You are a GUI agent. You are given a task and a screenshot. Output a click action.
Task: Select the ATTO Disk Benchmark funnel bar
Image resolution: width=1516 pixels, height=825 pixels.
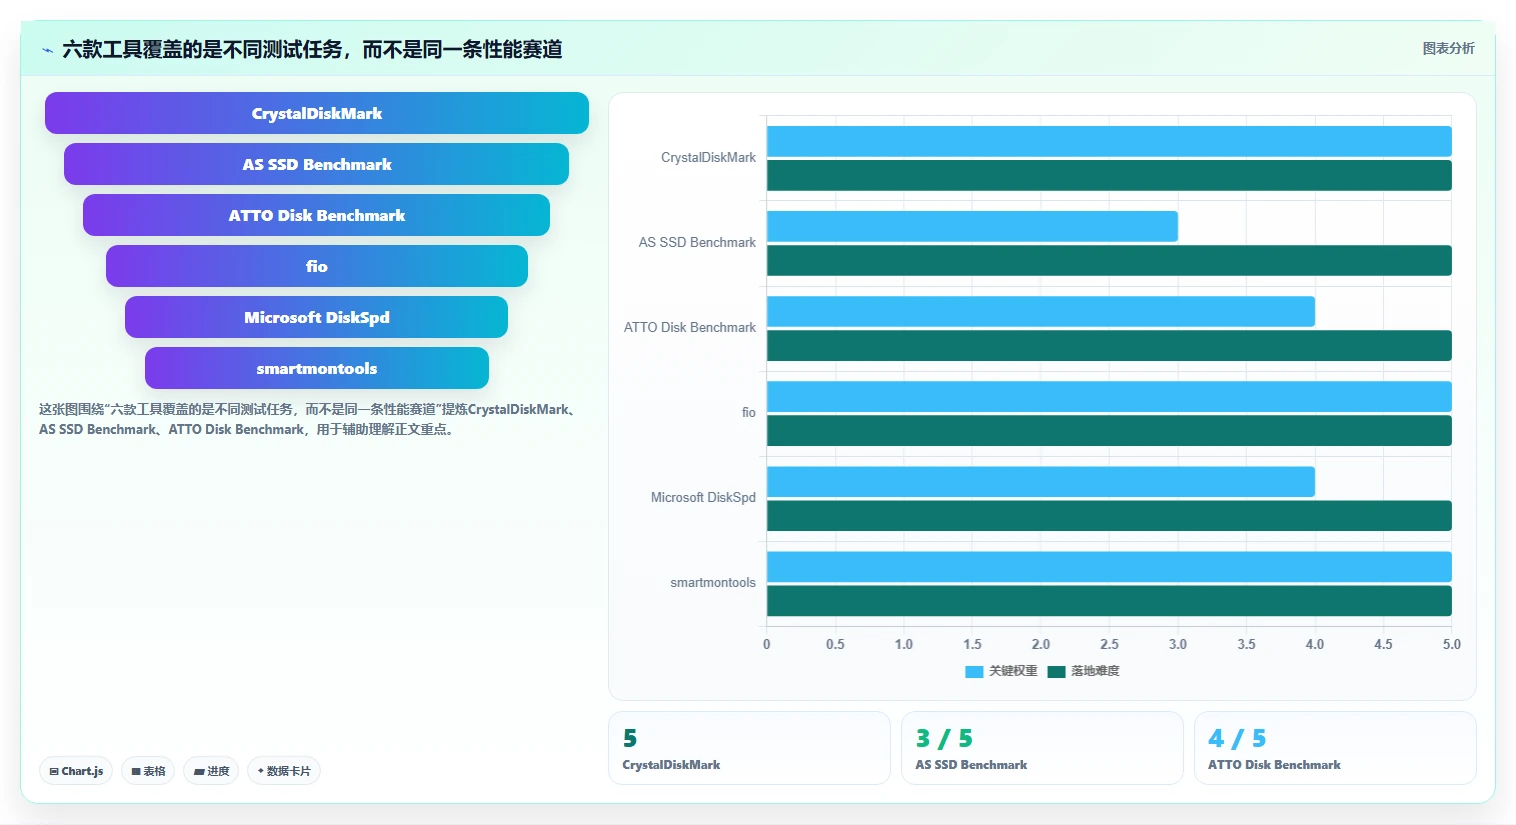point(317,215)
